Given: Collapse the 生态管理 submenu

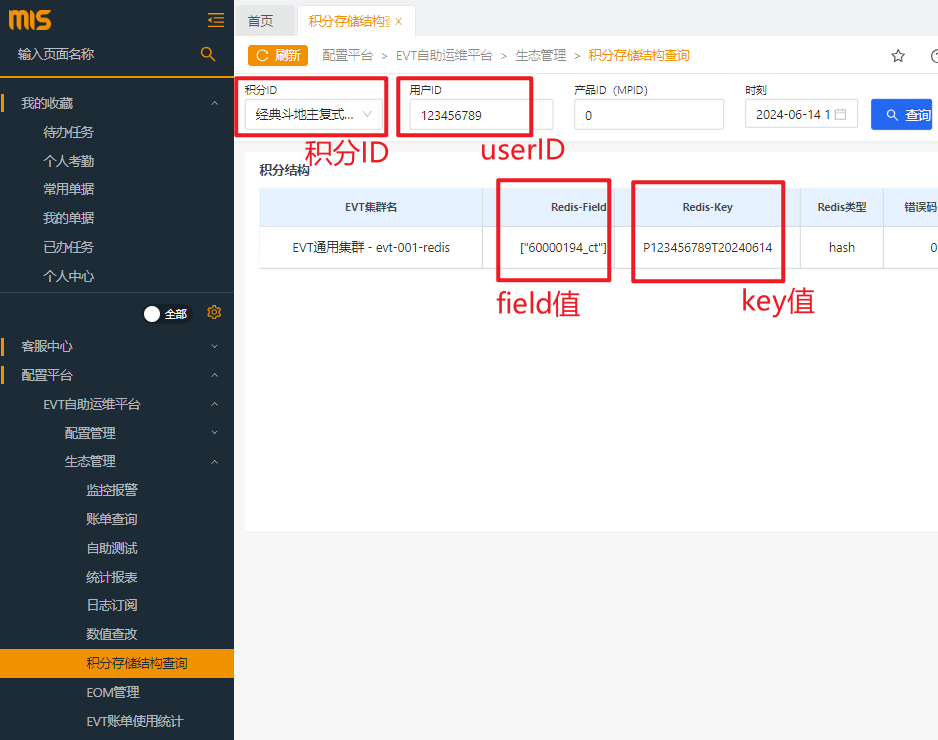Looking at the screenshot, I should (x=214, y=462).
